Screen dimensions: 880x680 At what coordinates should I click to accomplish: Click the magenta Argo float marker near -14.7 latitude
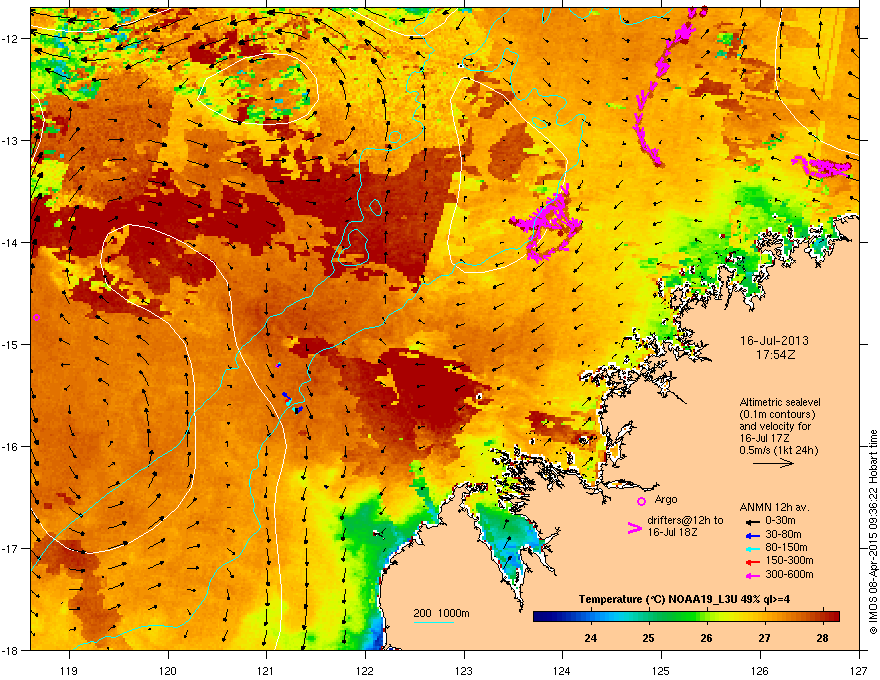coord(36,318)
